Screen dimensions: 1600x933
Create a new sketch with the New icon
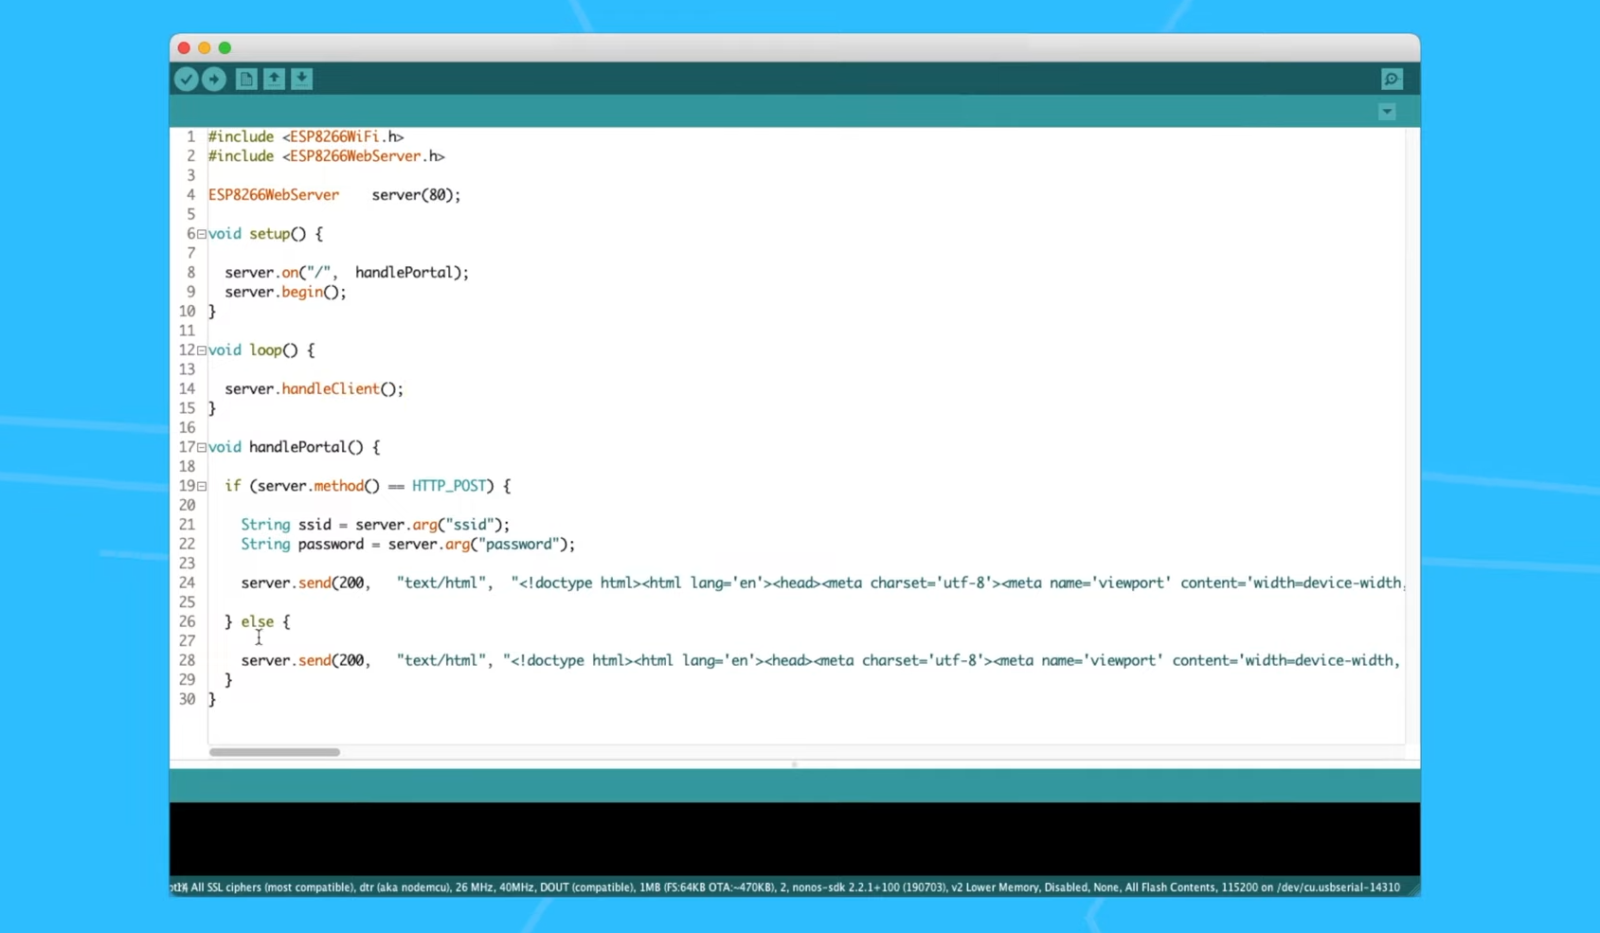click(x=246, y=78)
